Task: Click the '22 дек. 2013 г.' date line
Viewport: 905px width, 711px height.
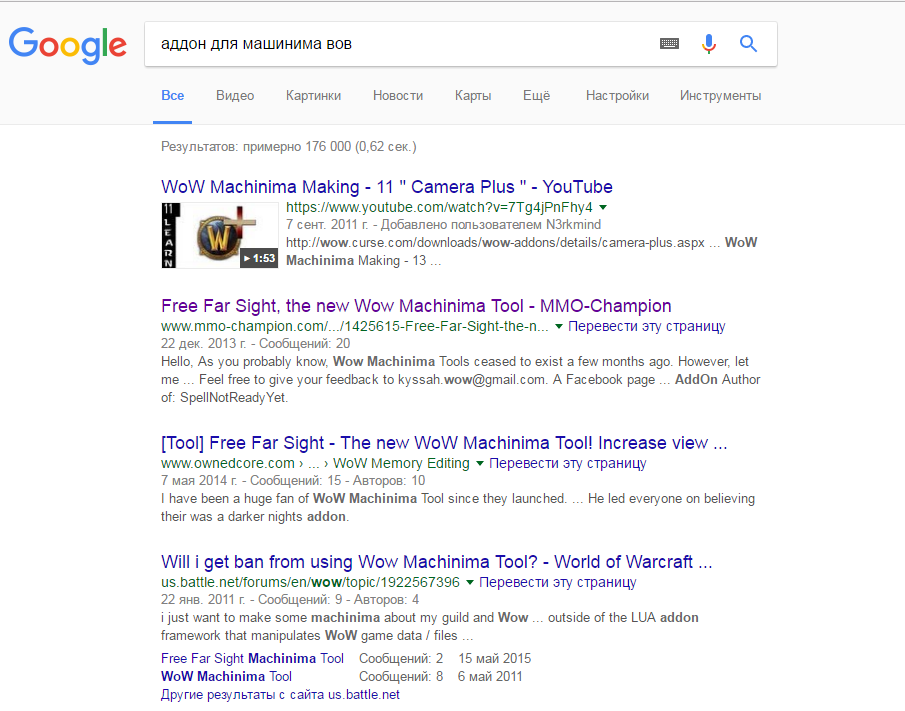Action: pyautogui.click(x=256, y=344)
